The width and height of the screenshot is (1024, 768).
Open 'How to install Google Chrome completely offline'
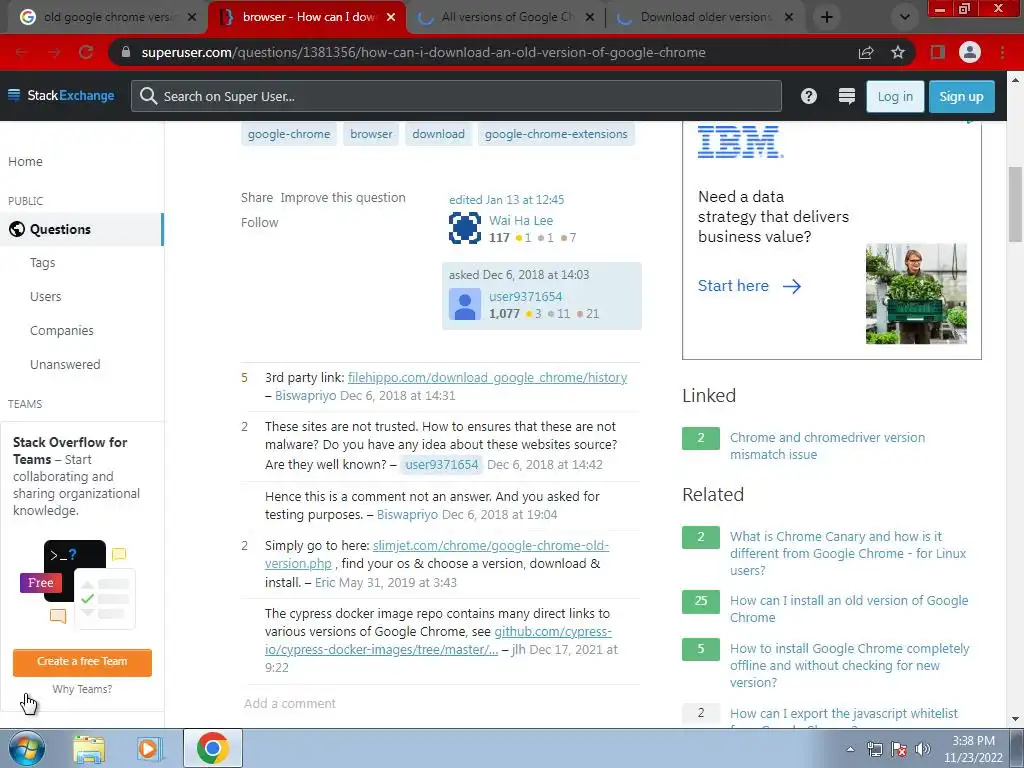tap(850, 665)
